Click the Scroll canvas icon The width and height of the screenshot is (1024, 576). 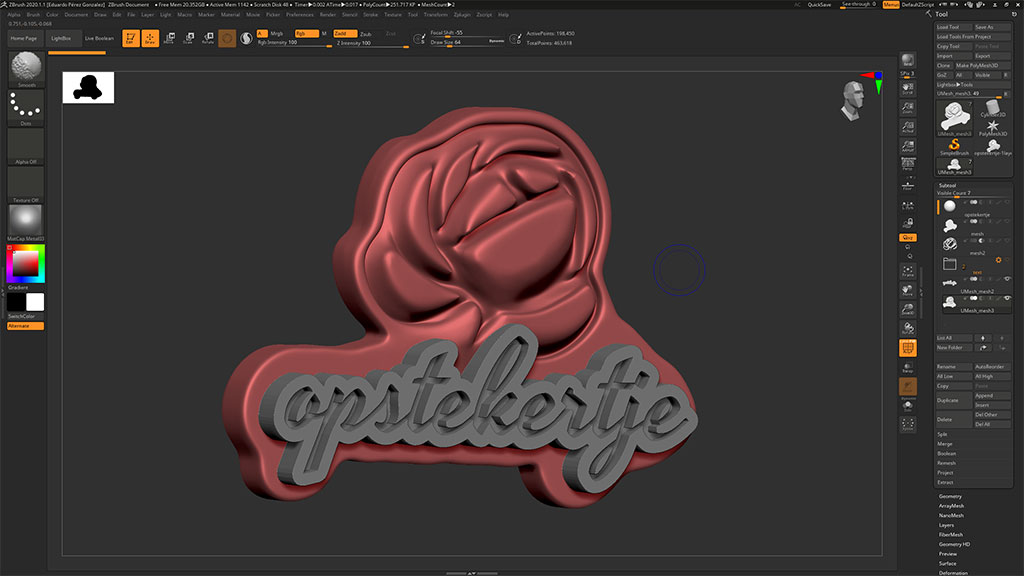tap(908, 88)
